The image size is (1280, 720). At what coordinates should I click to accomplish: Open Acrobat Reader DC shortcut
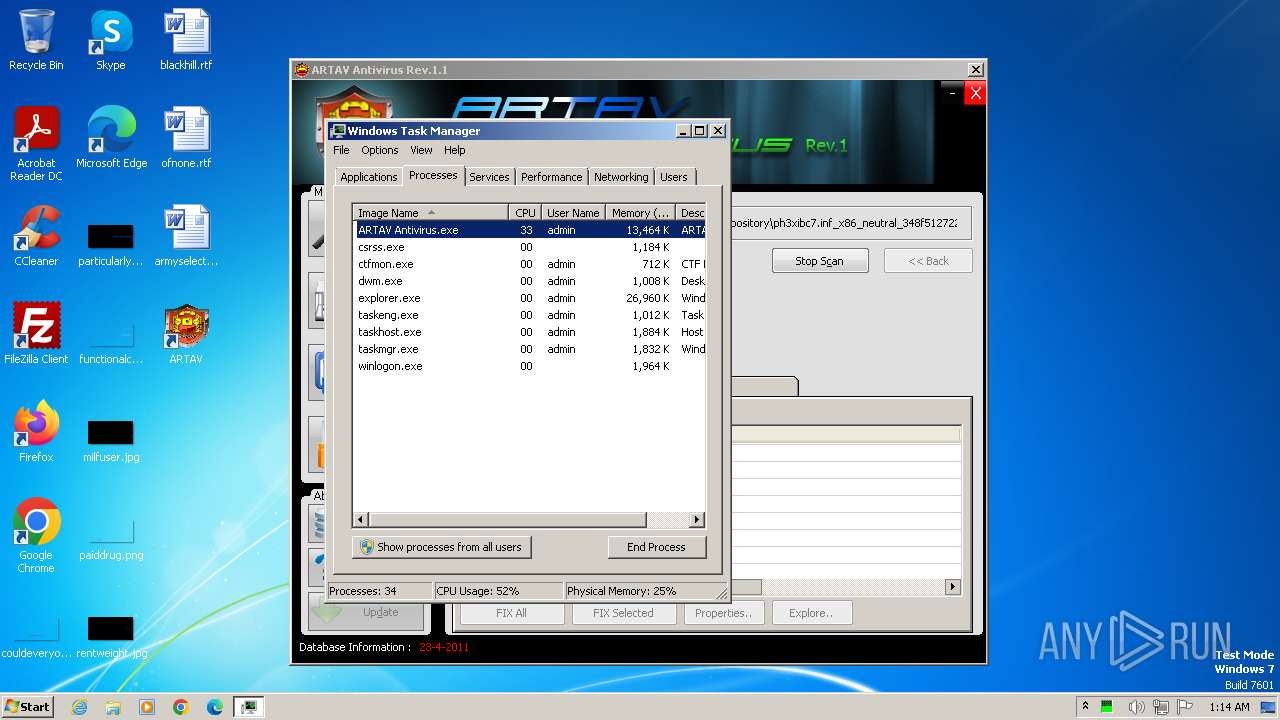pos(36,144)
